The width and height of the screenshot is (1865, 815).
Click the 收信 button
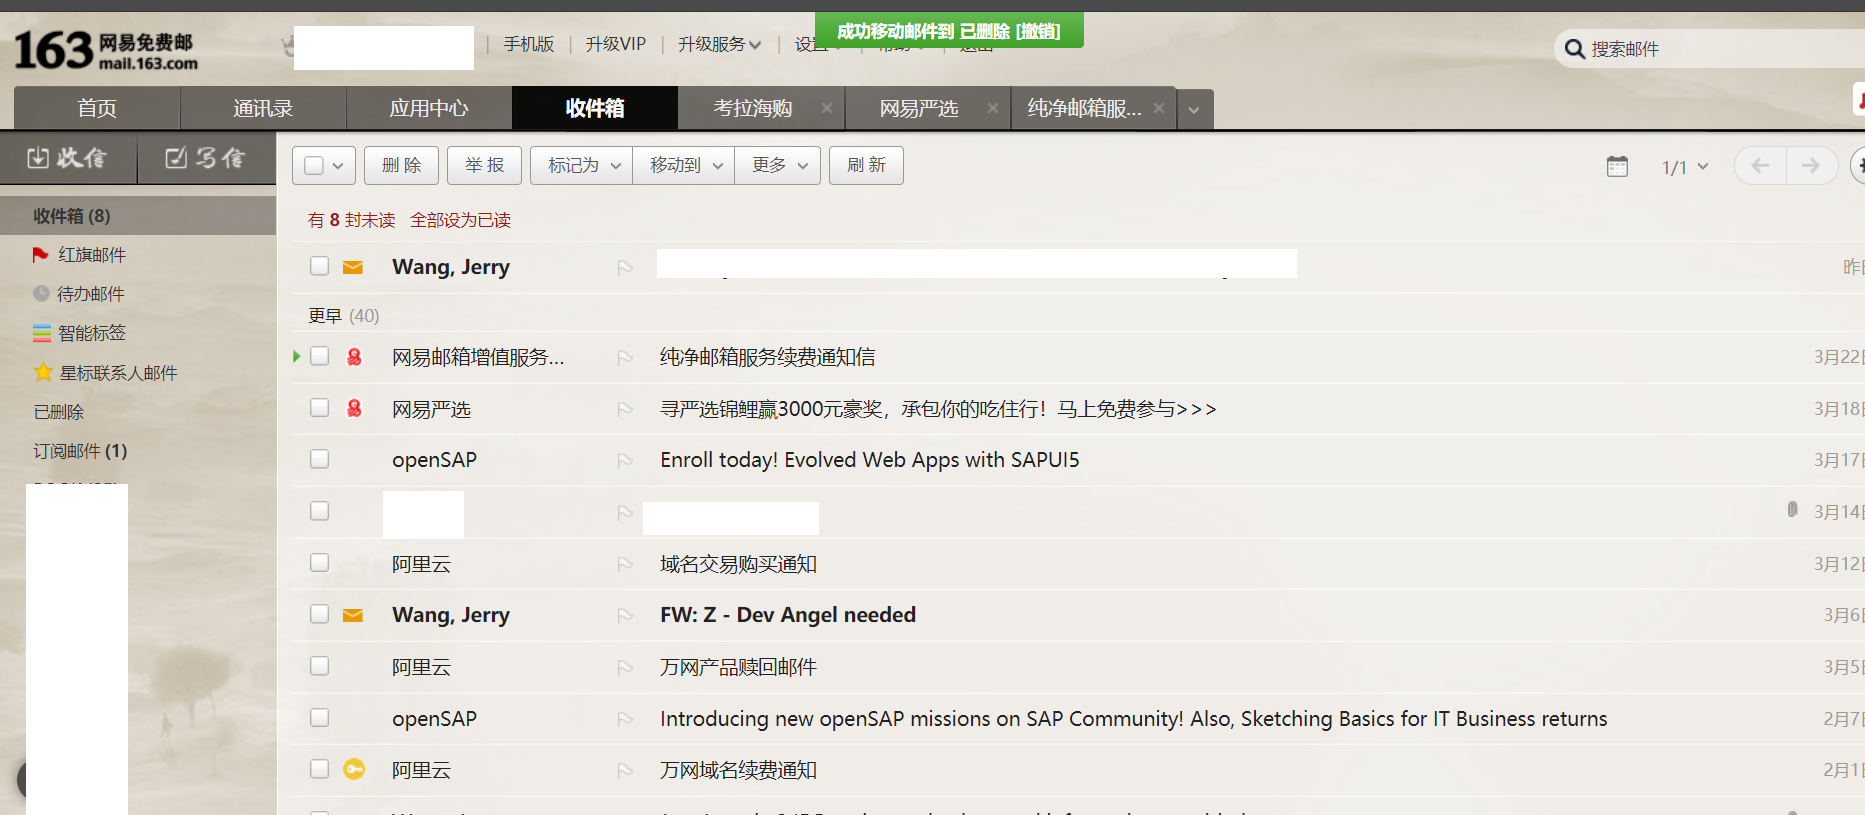coord(68,158)
